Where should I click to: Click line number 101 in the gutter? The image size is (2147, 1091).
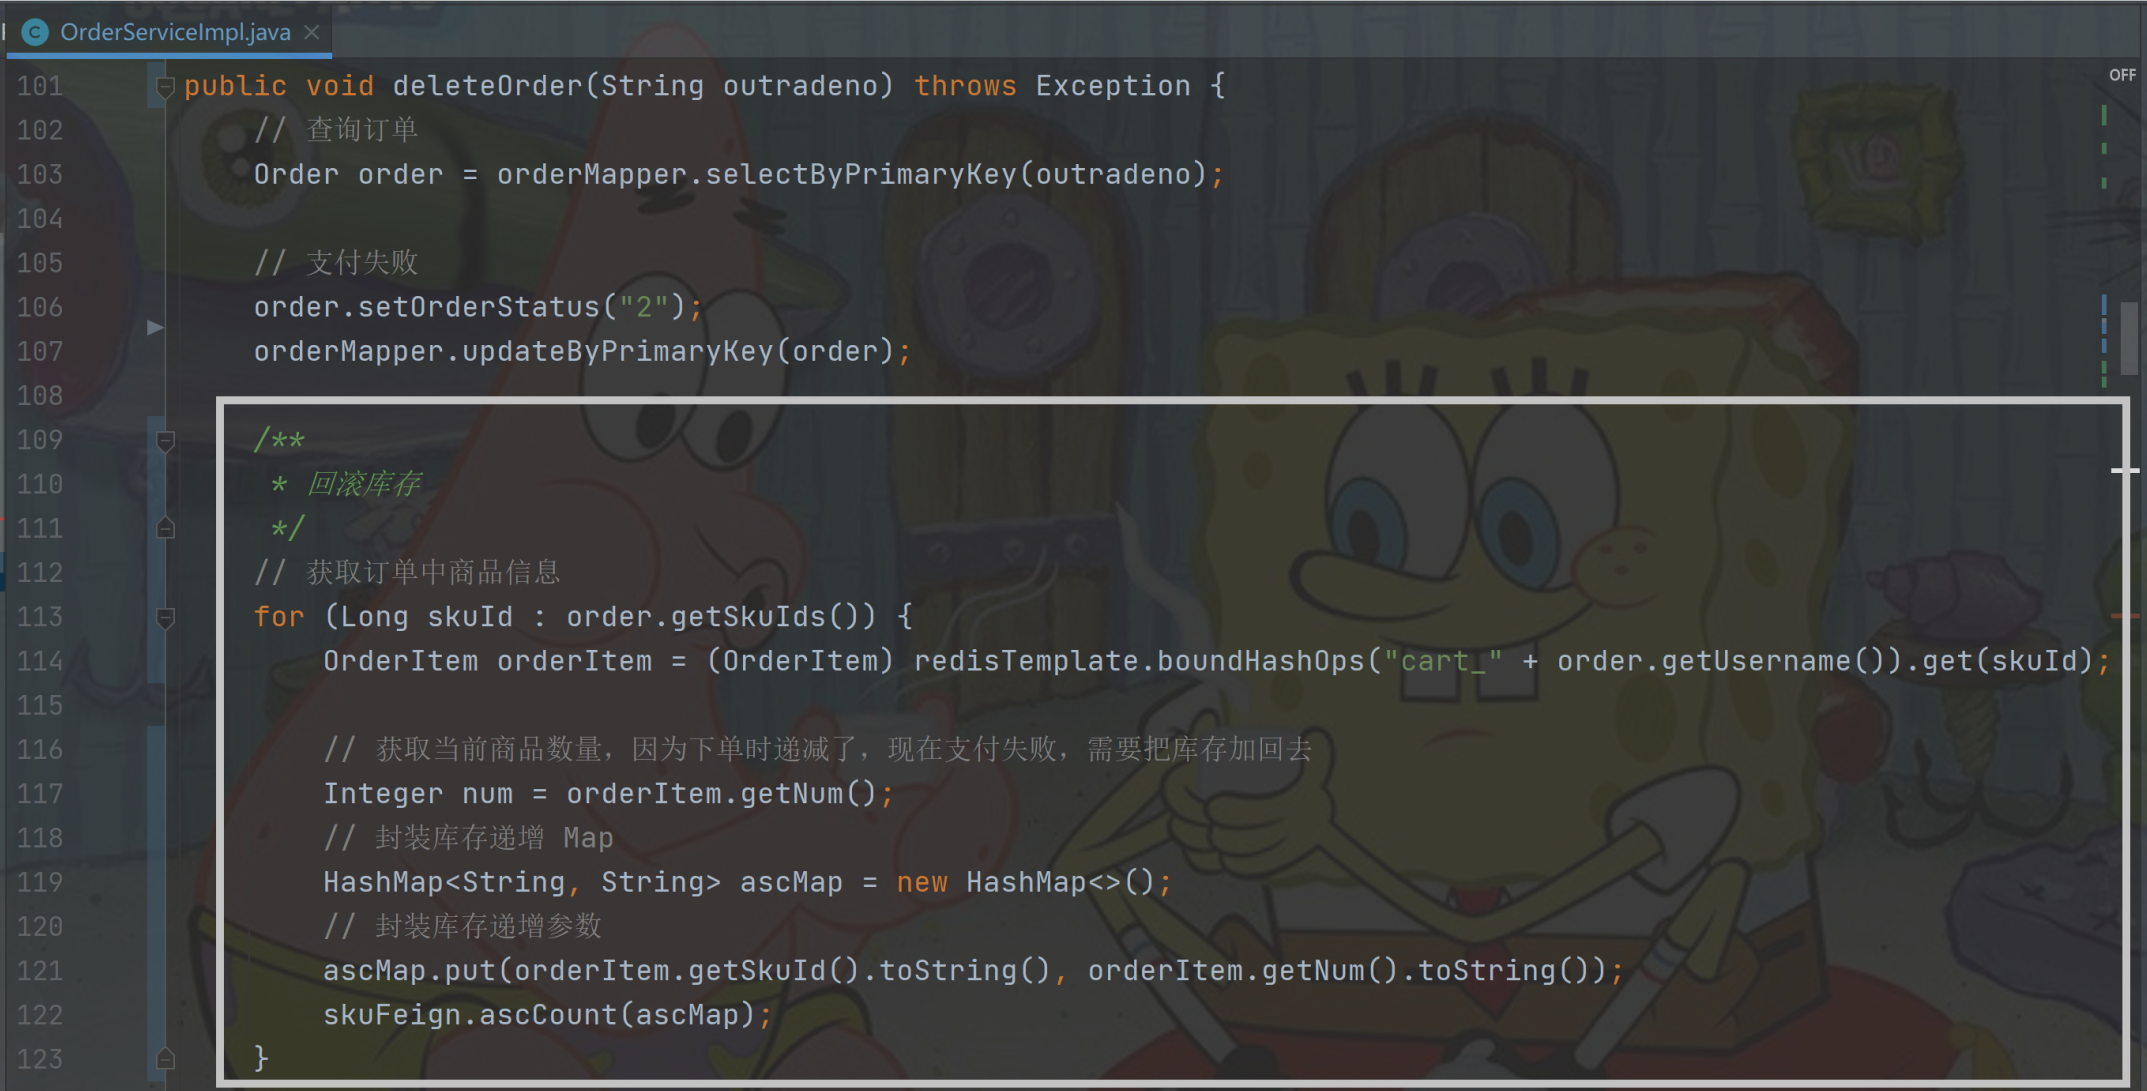[40, 86]
